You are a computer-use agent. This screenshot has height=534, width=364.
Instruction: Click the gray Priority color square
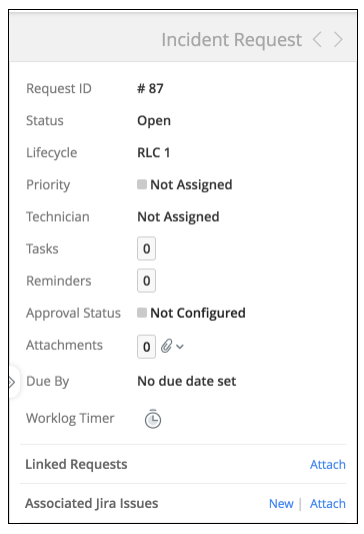click(x=142, y=184)
